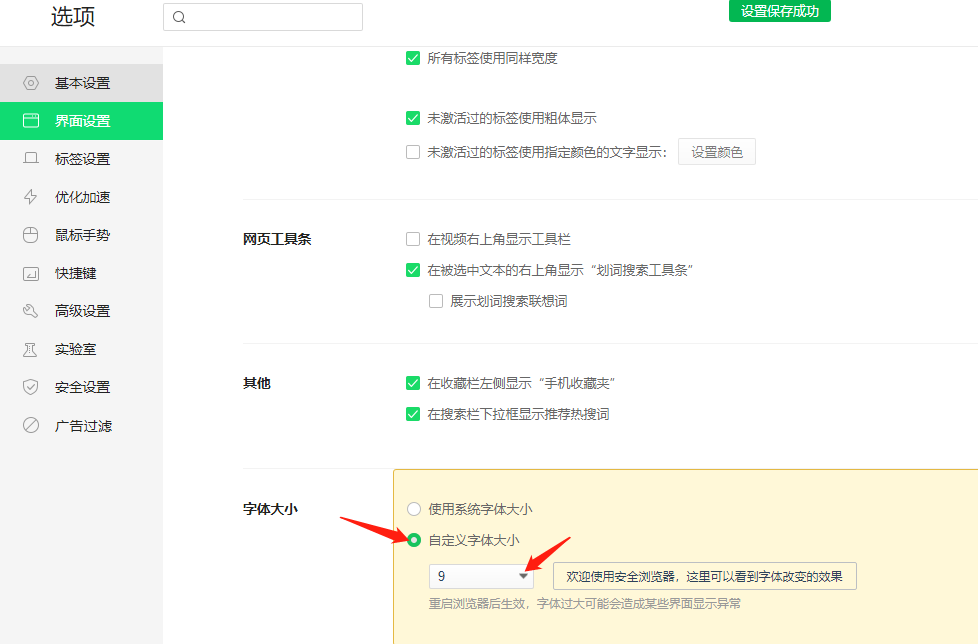The image size is (978, 644).
Task: Click the 网页工具条 section heading
Action: [x=277, y=239]
